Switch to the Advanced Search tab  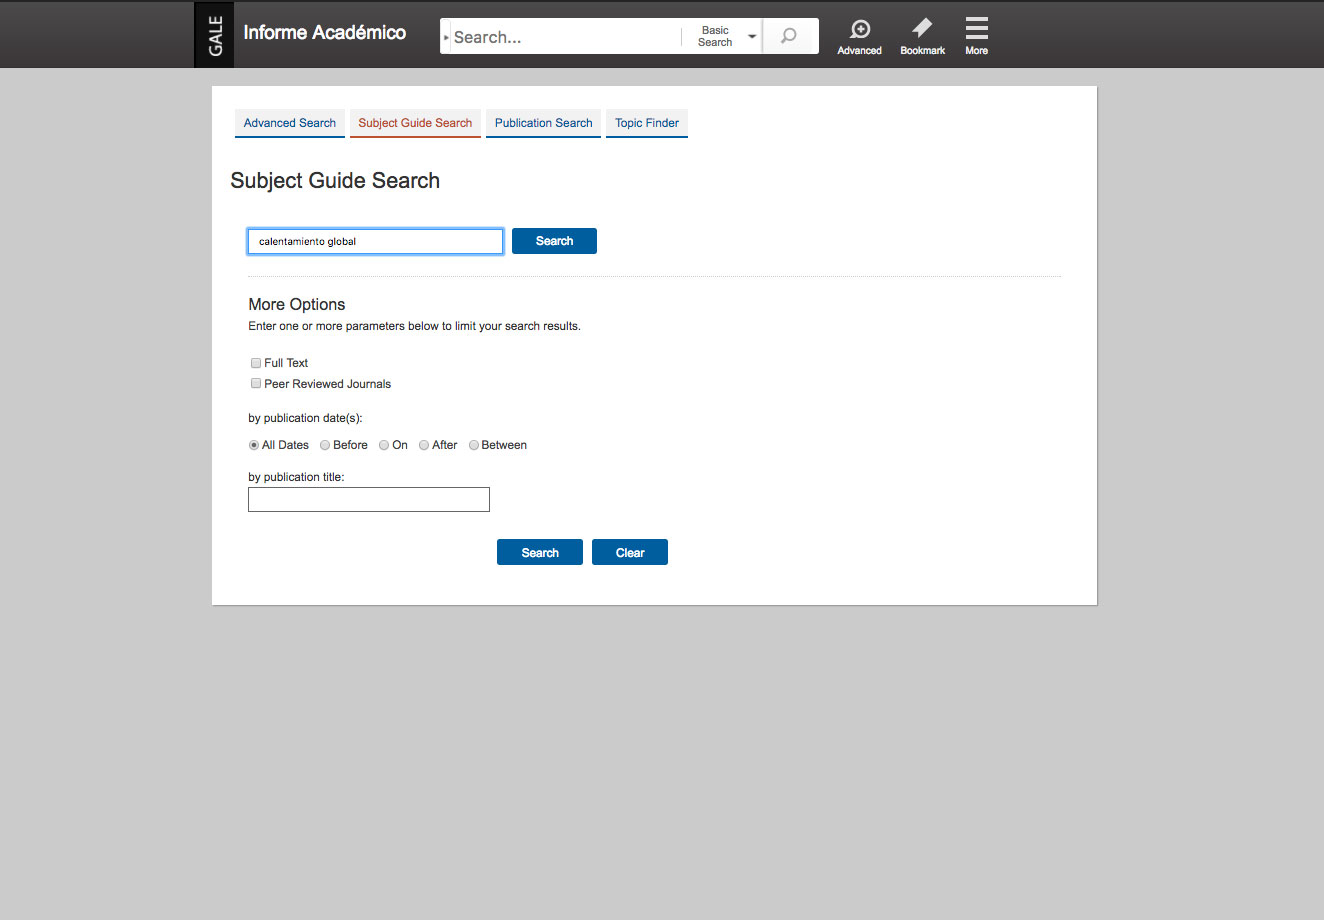click(x=290, y=123)
